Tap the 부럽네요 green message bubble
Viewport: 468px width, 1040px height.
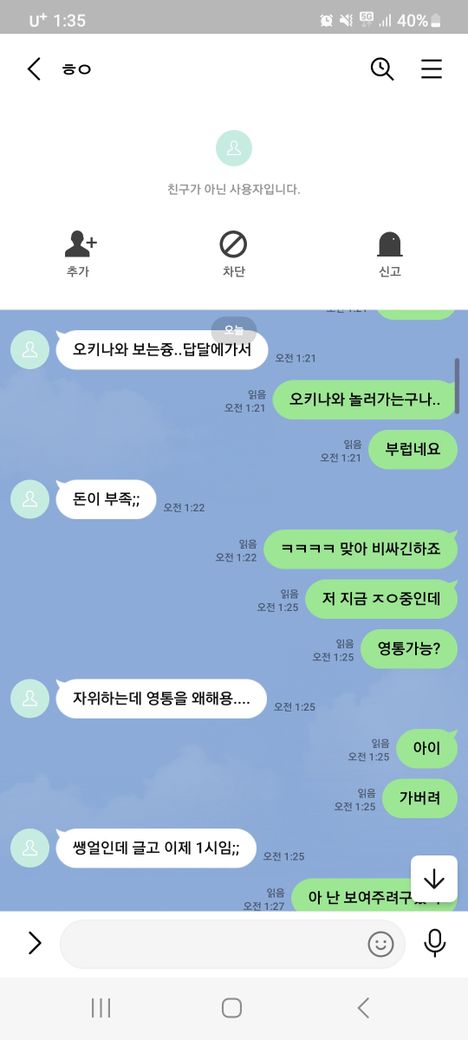click(x=413, y=449)
